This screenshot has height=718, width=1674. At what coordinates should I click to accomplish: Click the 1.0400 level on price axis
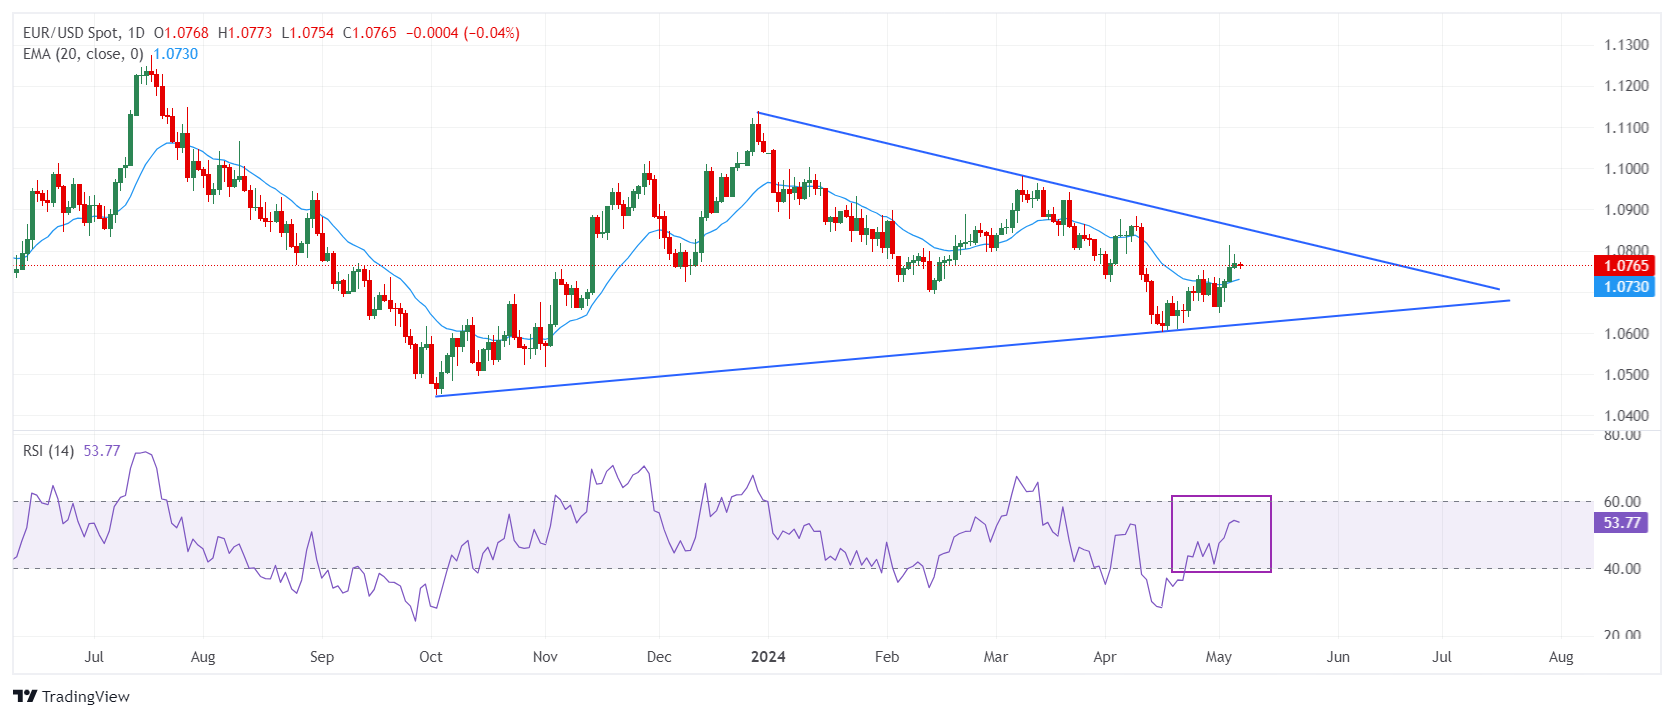point(1626,416)
